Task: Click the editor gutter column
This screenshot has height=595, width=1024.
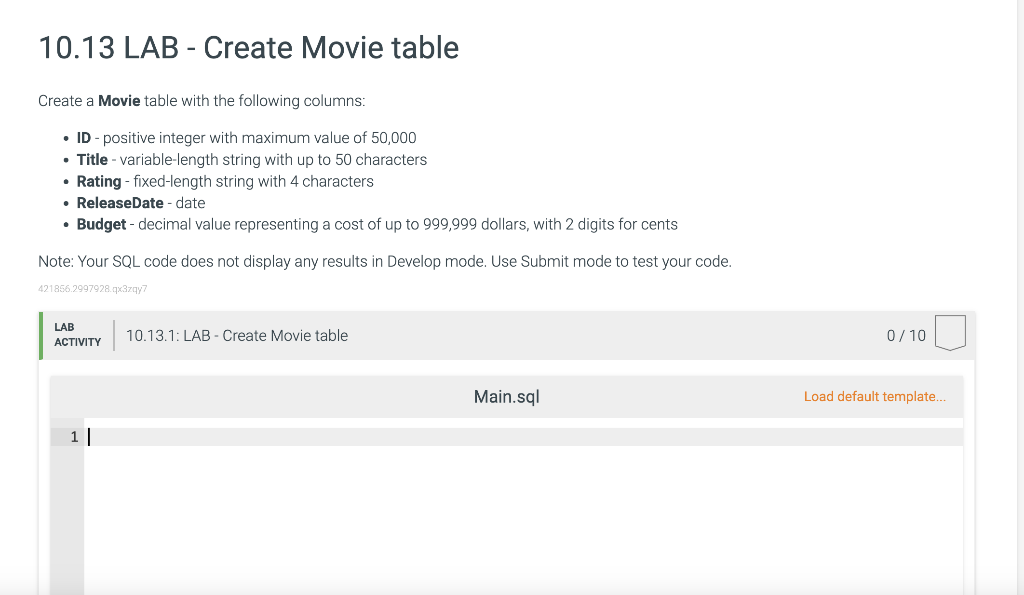Action: pyautogui.click(x=68, y=500)
